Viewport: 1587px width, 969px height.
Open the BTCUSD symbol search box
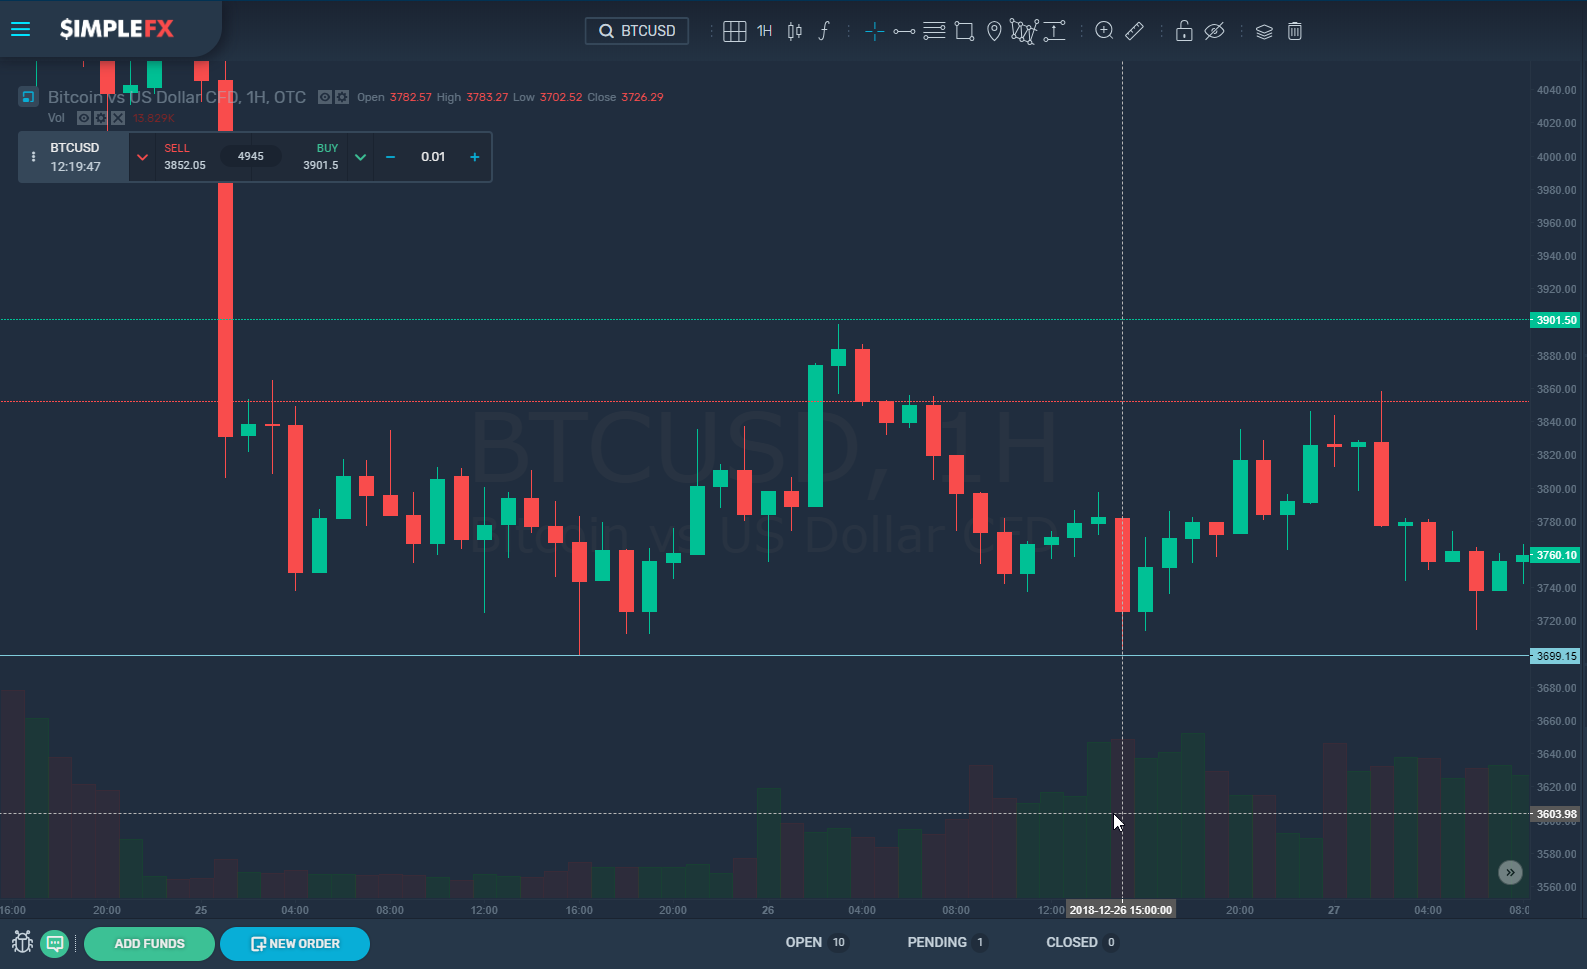tap(637, 31)
